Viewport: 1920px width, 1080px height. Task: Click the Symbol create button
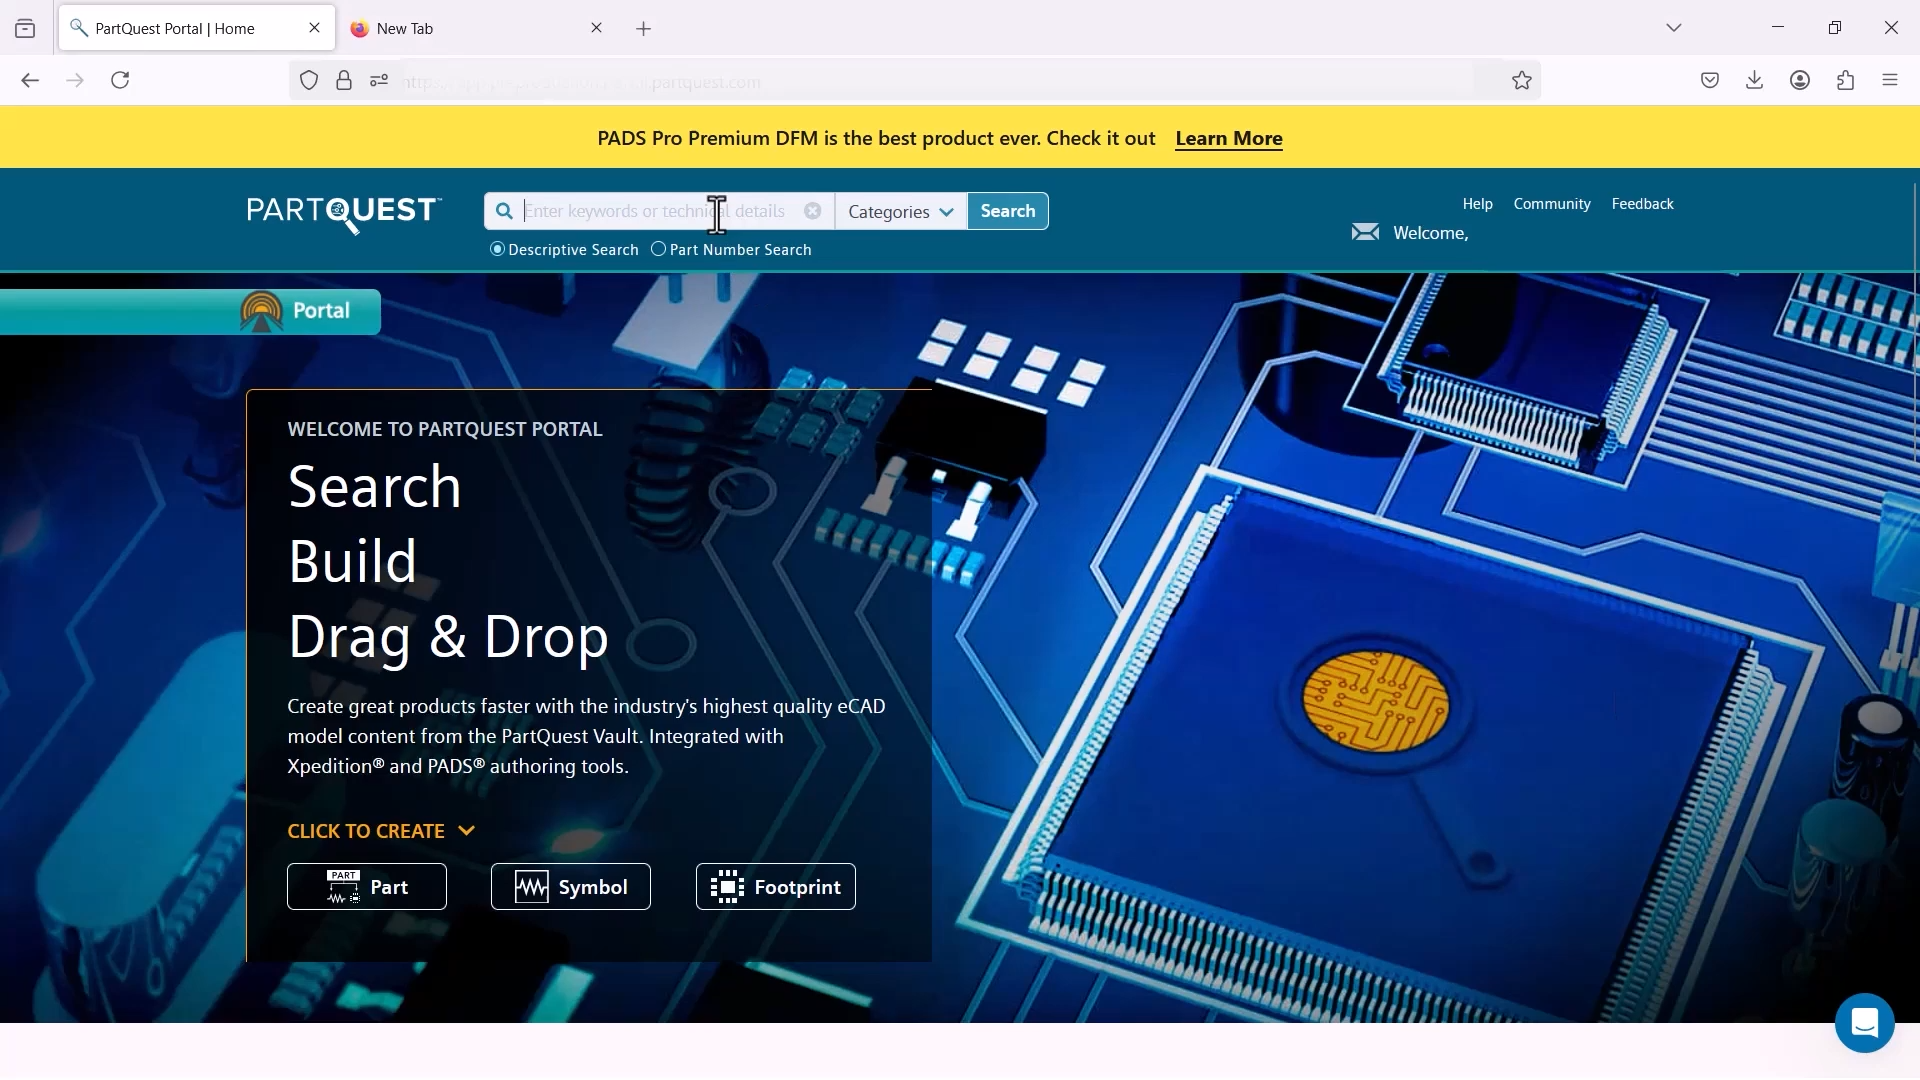[571, 887]
